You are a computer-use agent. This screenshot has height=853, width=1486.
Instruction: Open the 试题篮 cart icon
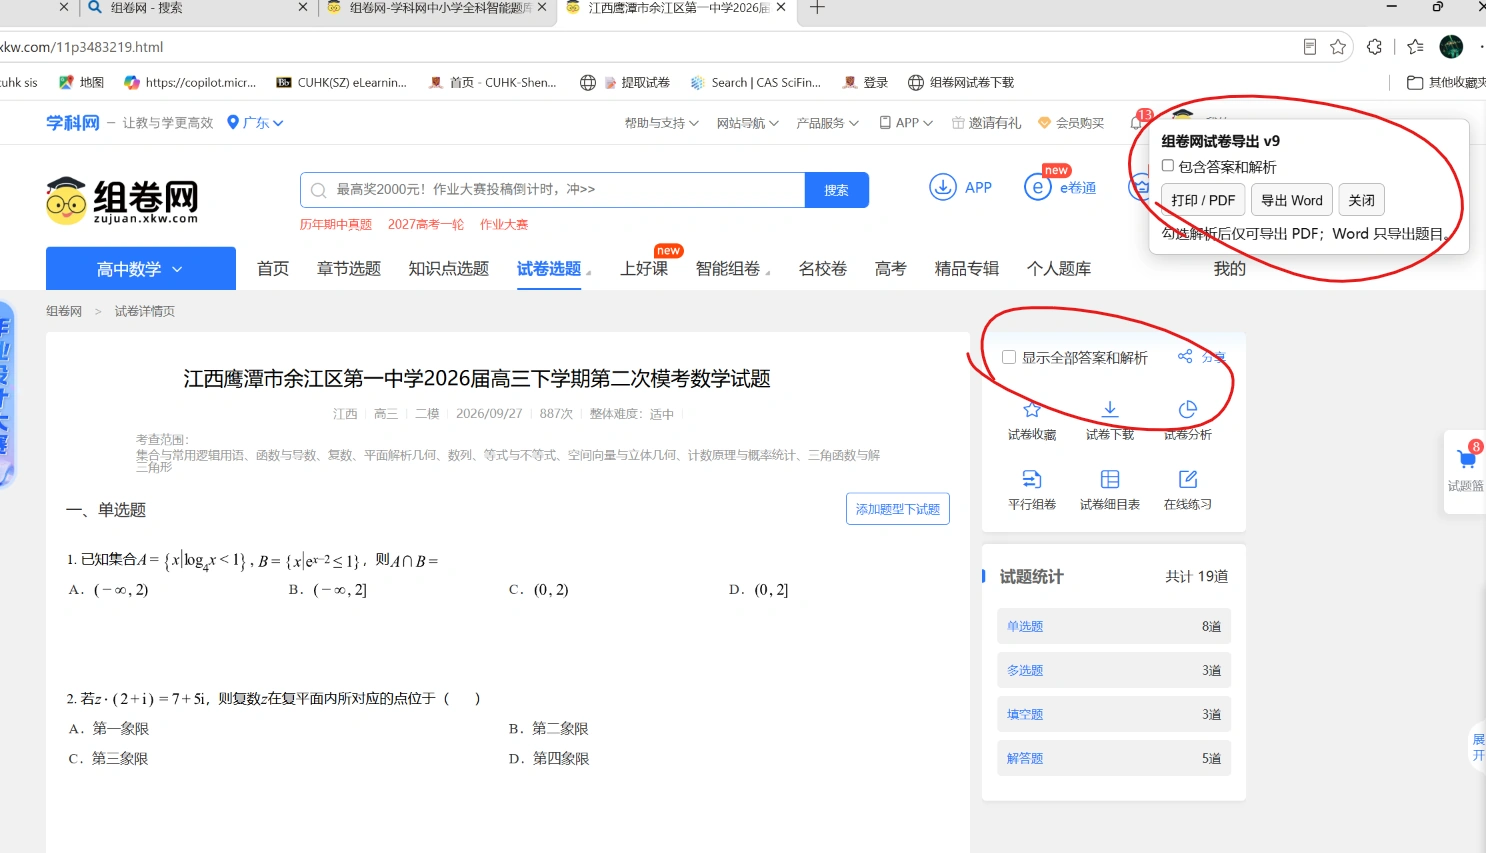click(1467, 459)
